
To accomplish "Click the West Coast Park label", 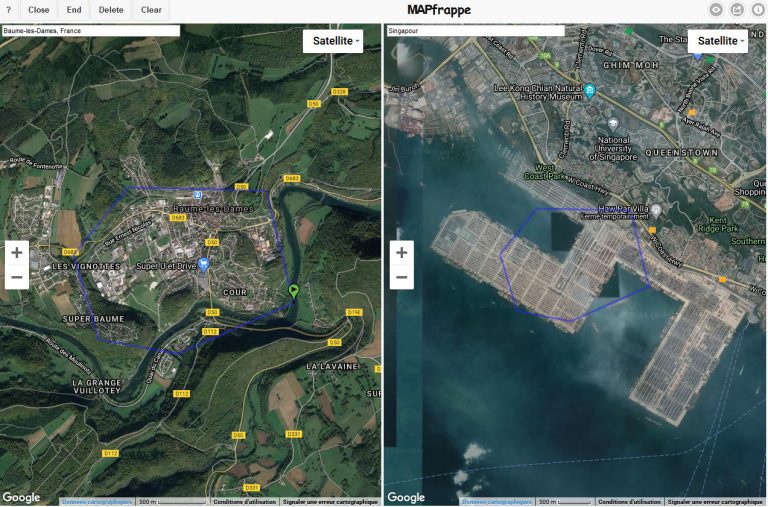I will (x=545, y=172).
